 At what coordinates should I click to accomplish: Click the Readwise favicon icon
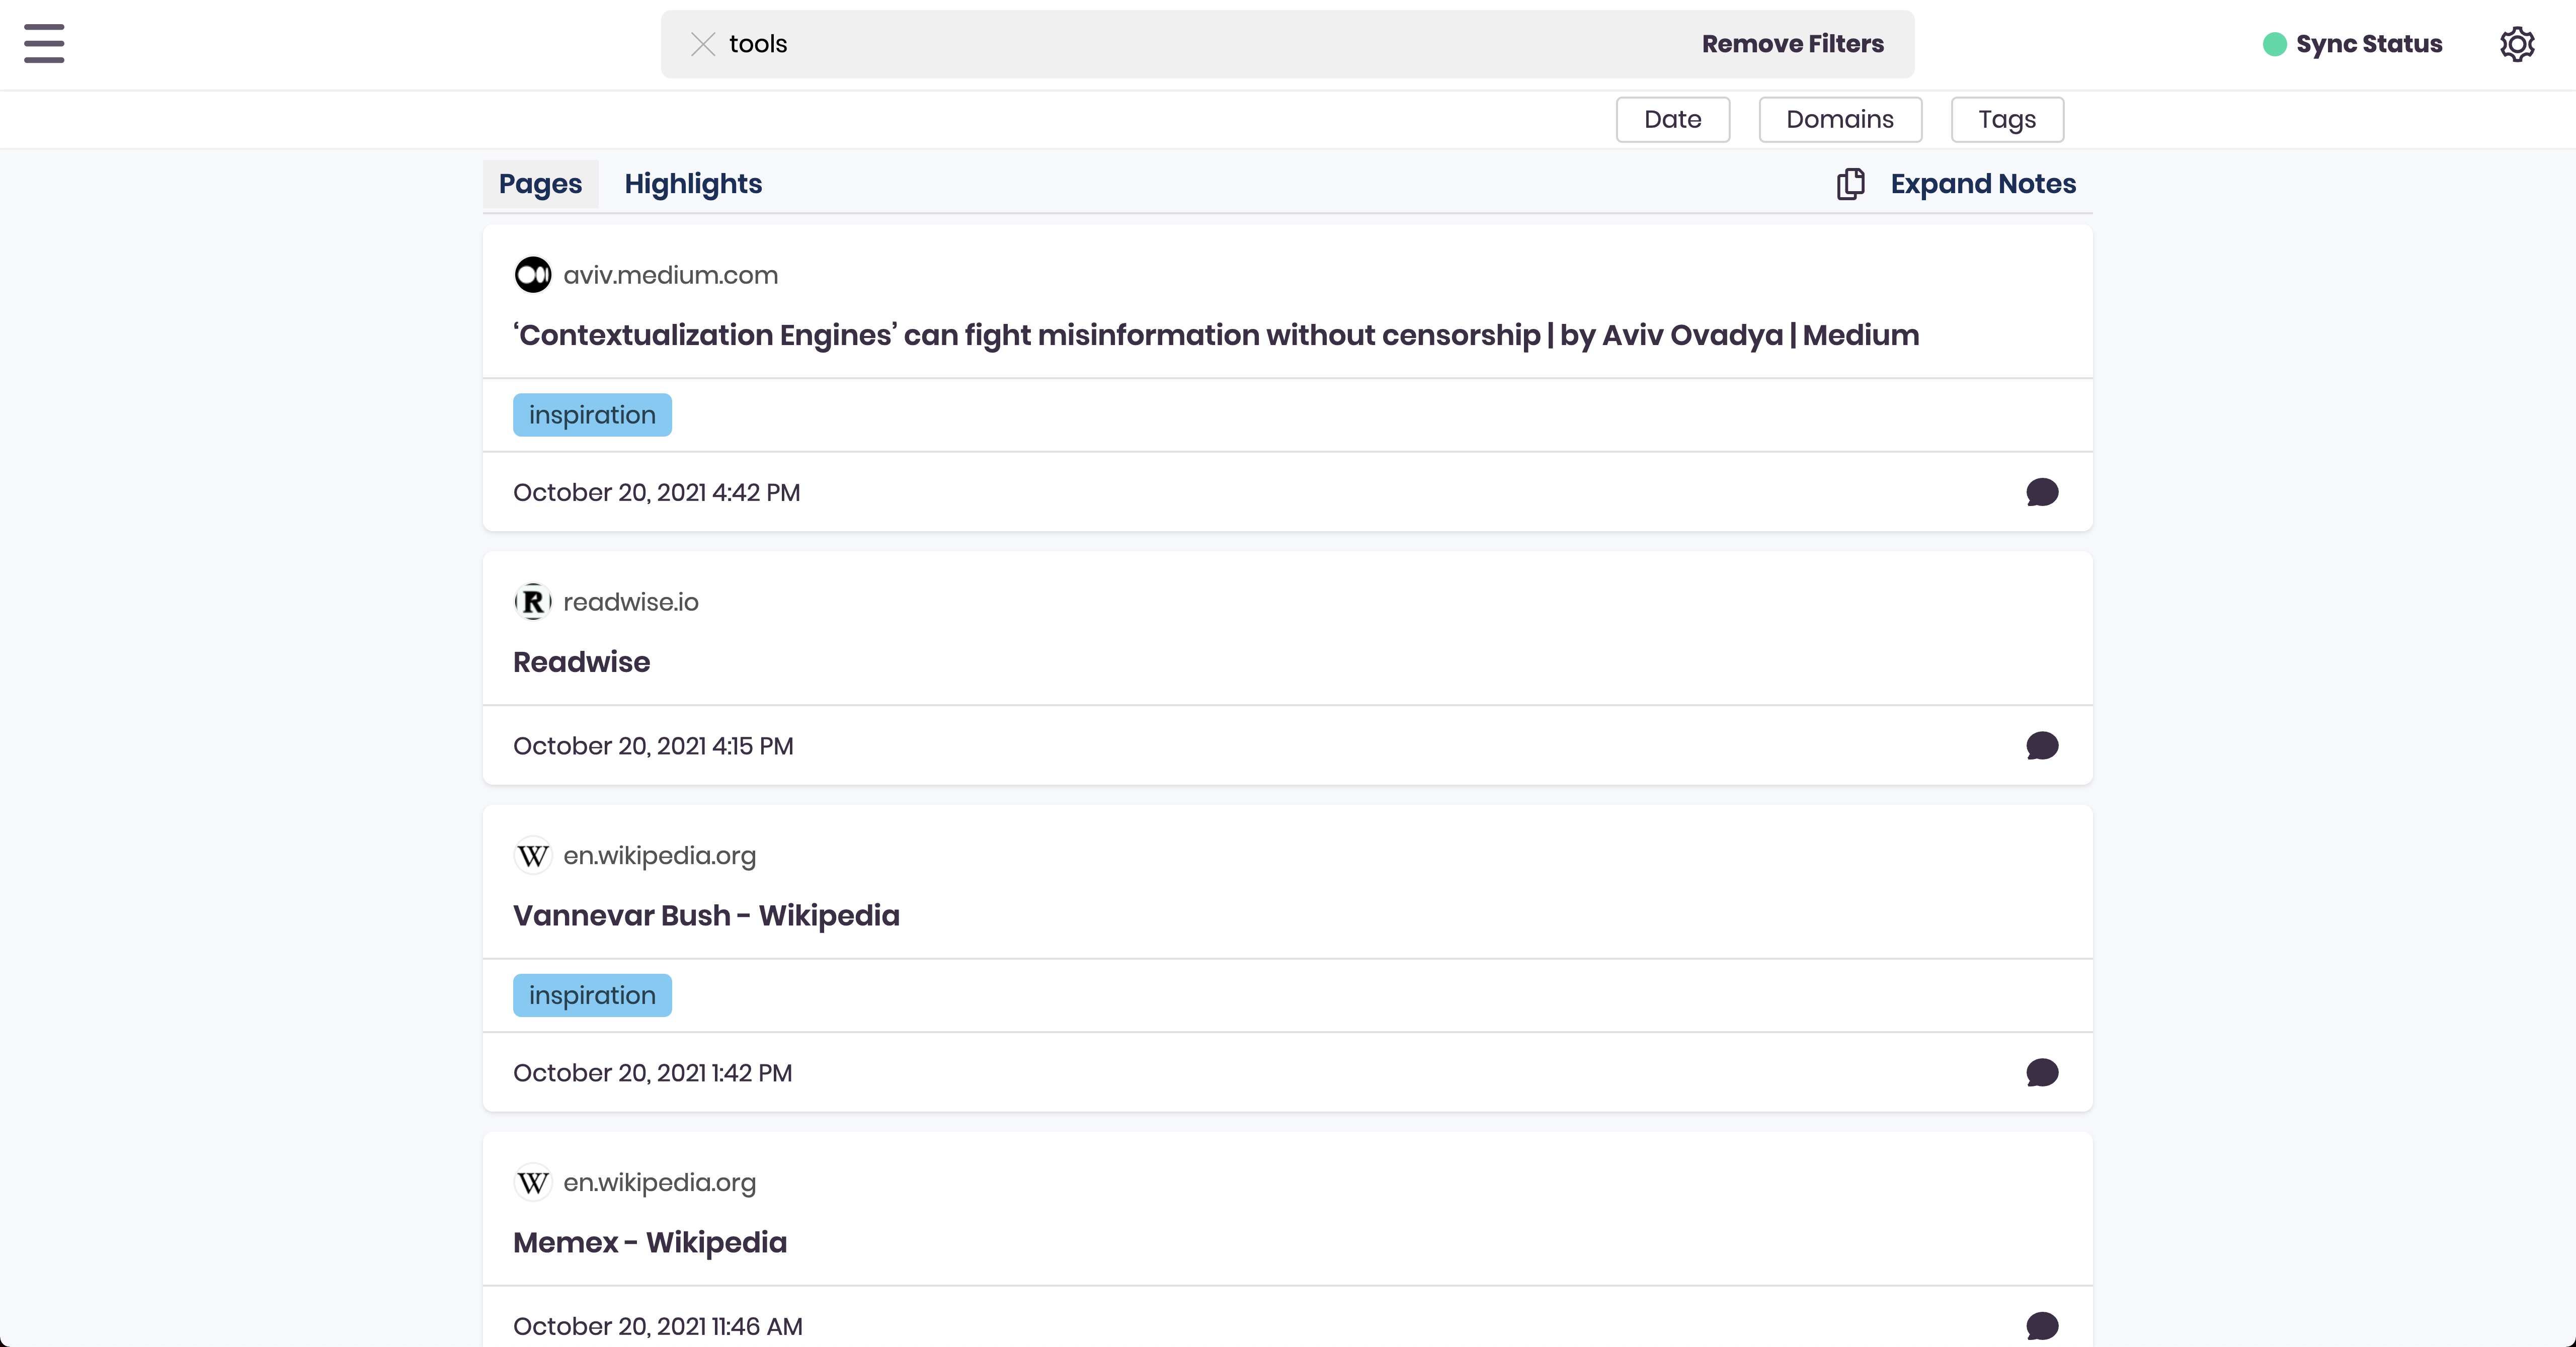[532, 602]
